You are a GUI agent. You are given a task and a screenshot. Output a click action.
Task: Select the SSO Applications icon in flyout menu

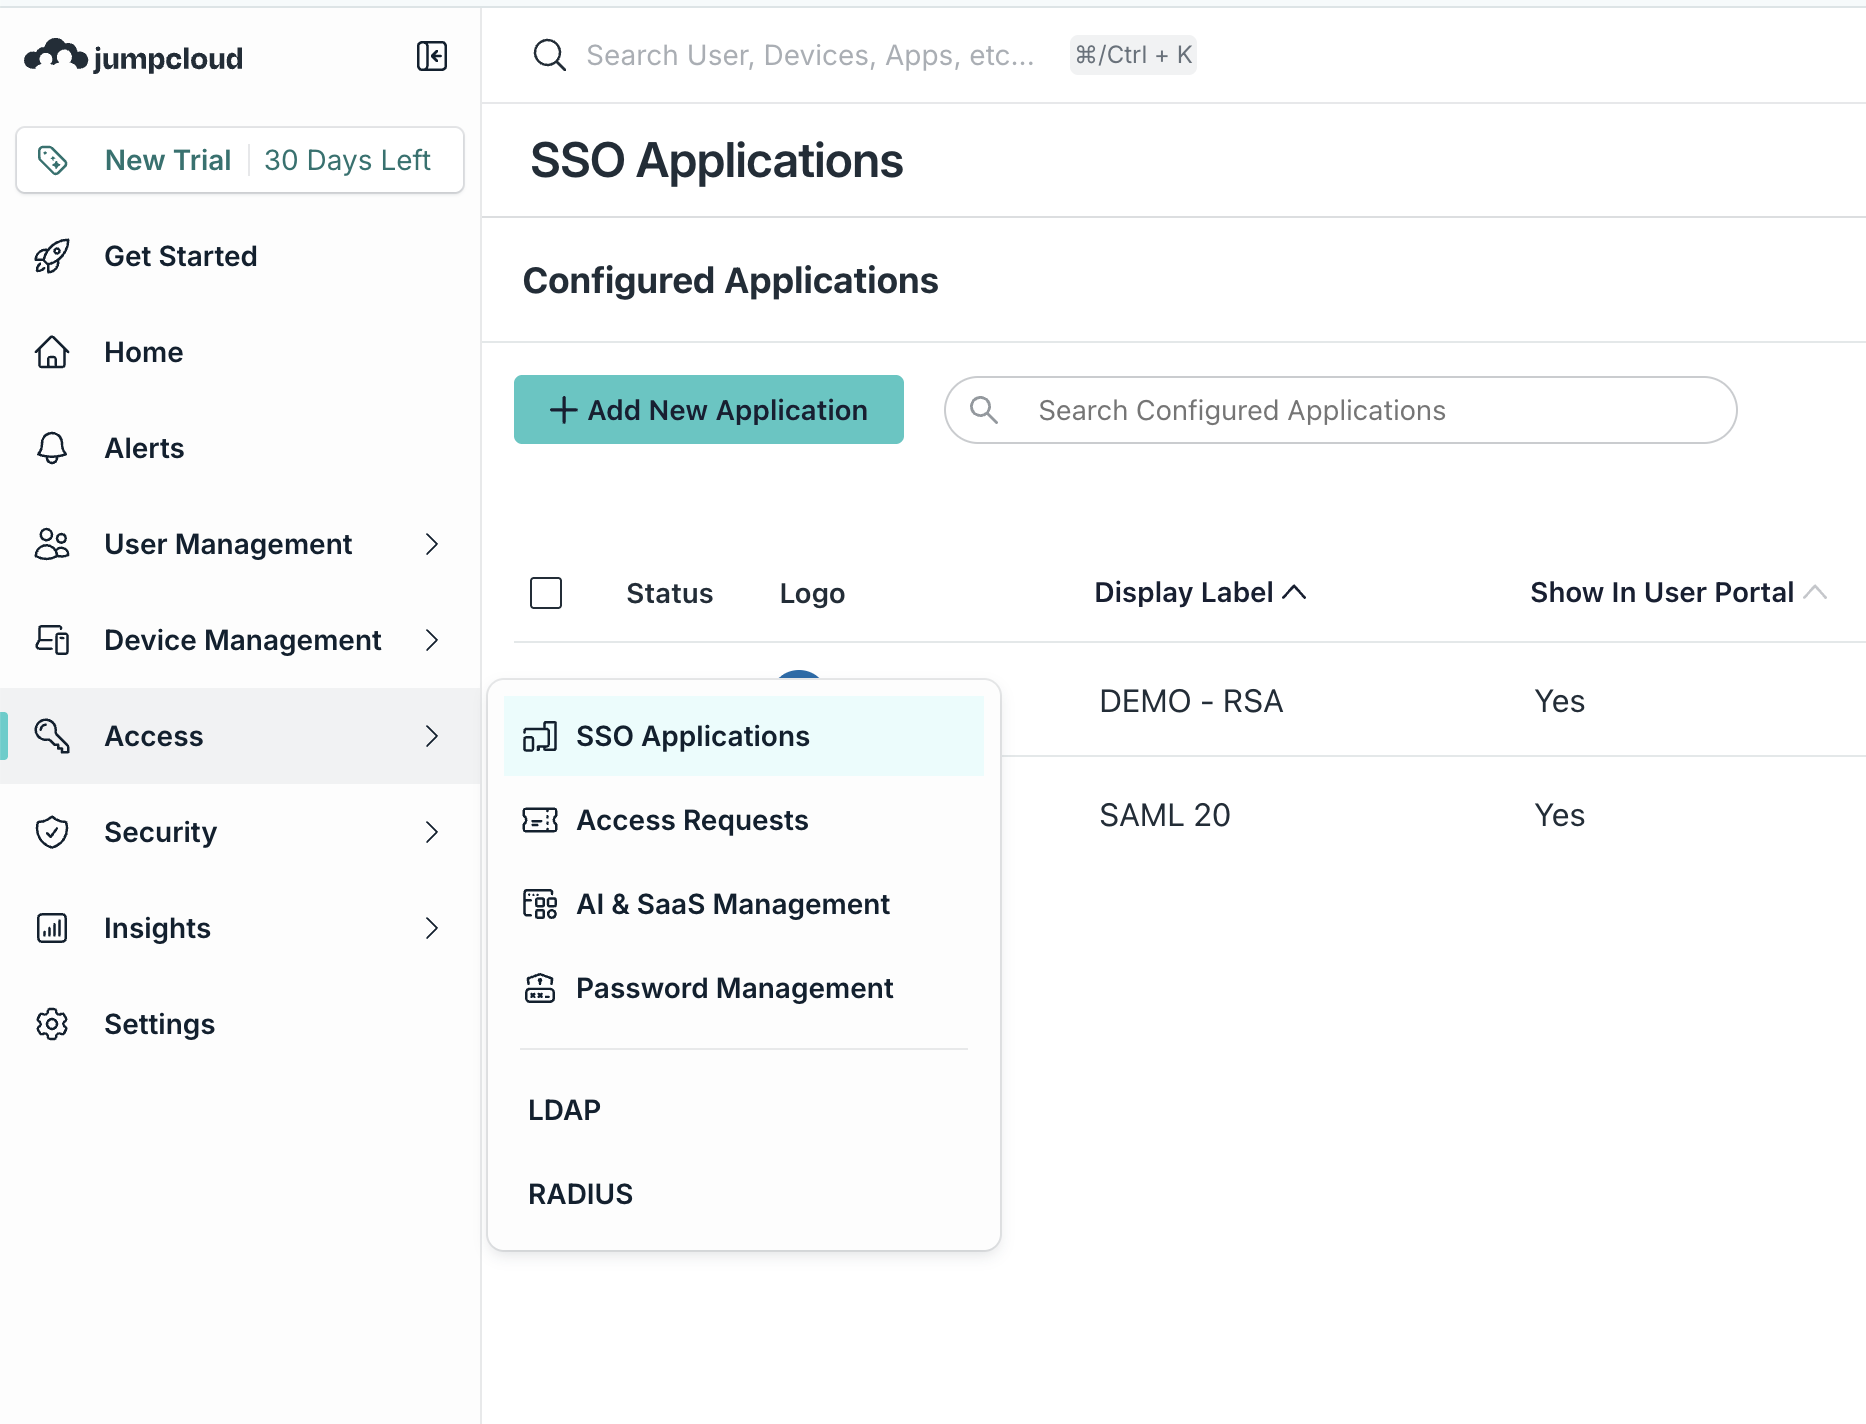(x=541, y=736)
